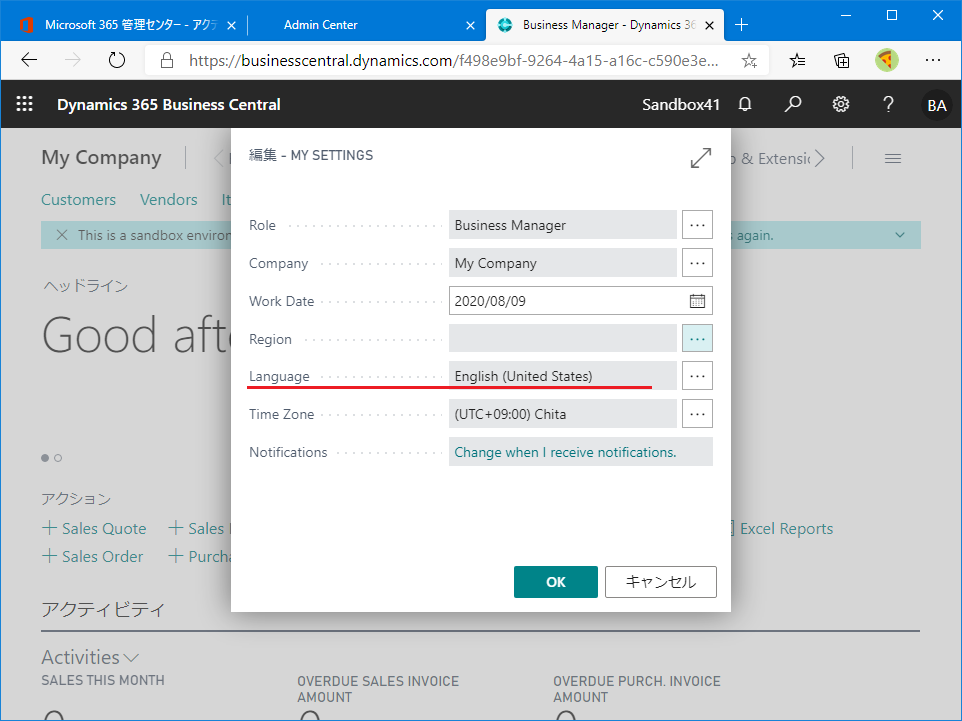The width and height of the screenshot is (962, 721).
Task: Create a new Sales Order
Action: pos(93,557)
